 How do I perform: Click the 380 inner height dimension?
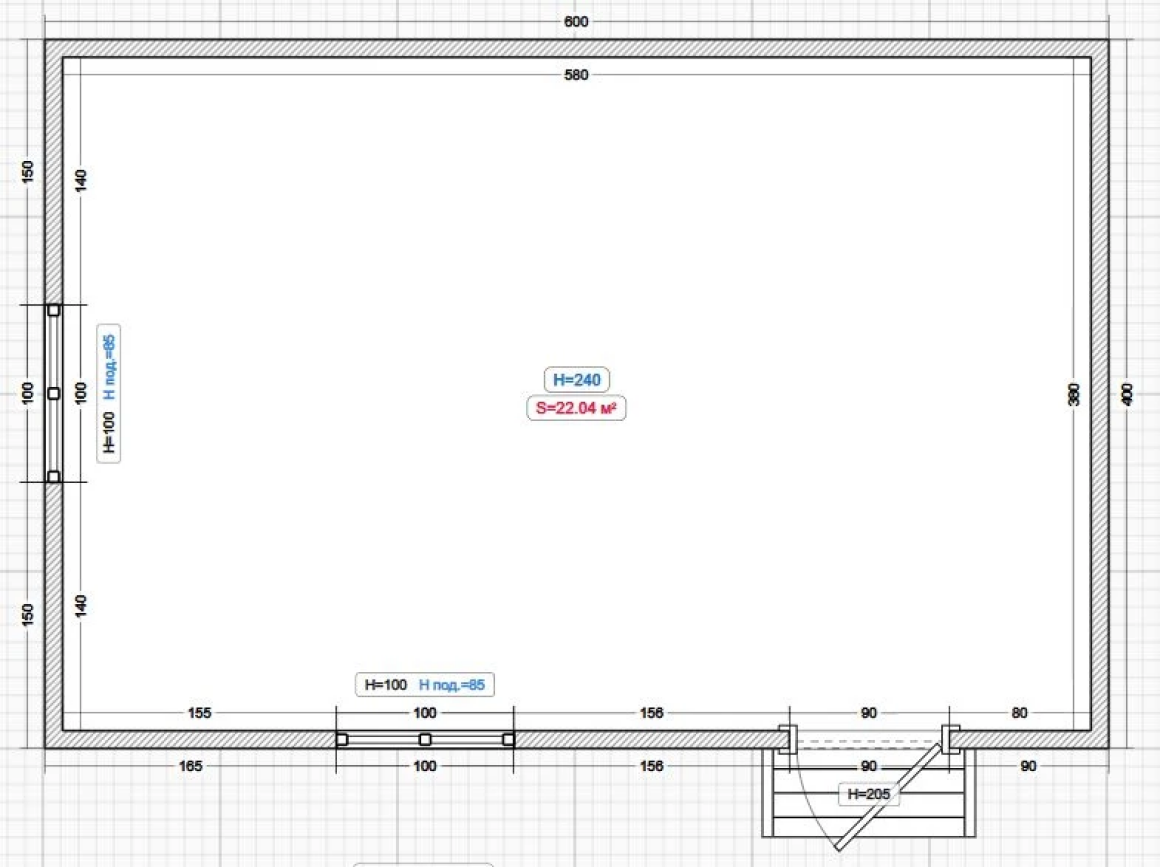(x=1074, y=394)
